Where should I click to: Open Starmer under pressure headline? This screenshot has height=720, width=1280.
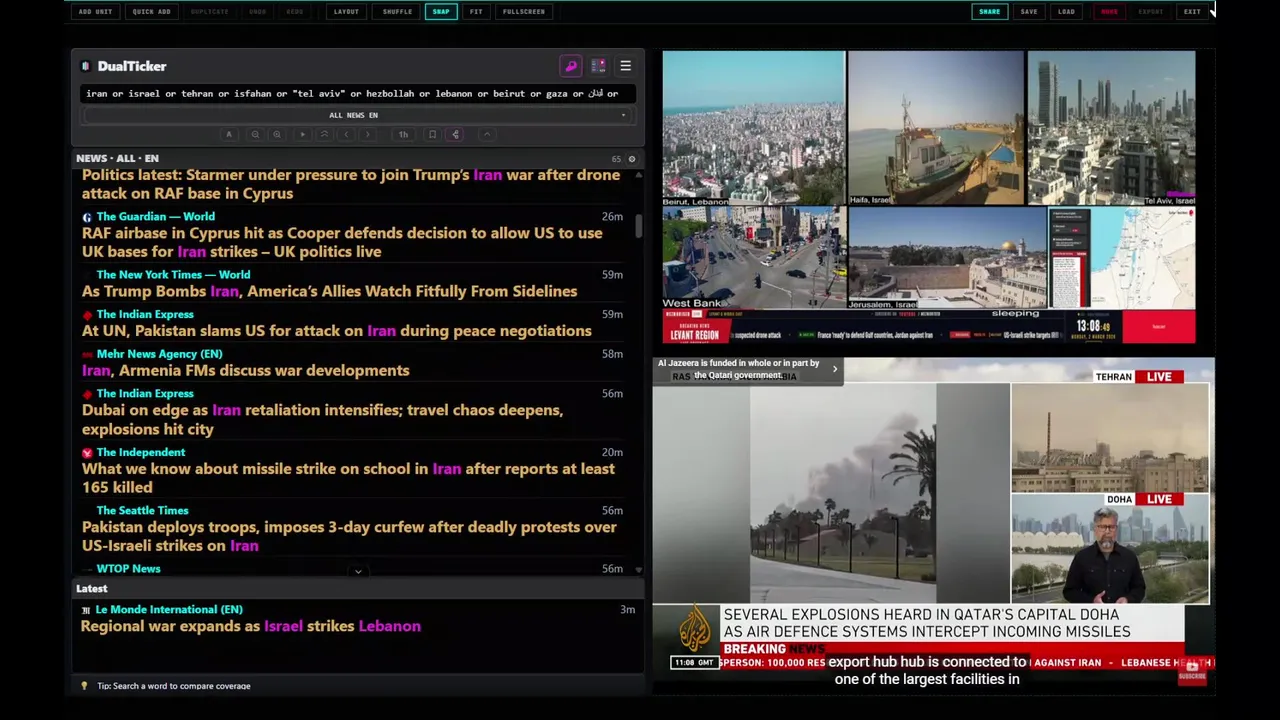tap(351, 185)
